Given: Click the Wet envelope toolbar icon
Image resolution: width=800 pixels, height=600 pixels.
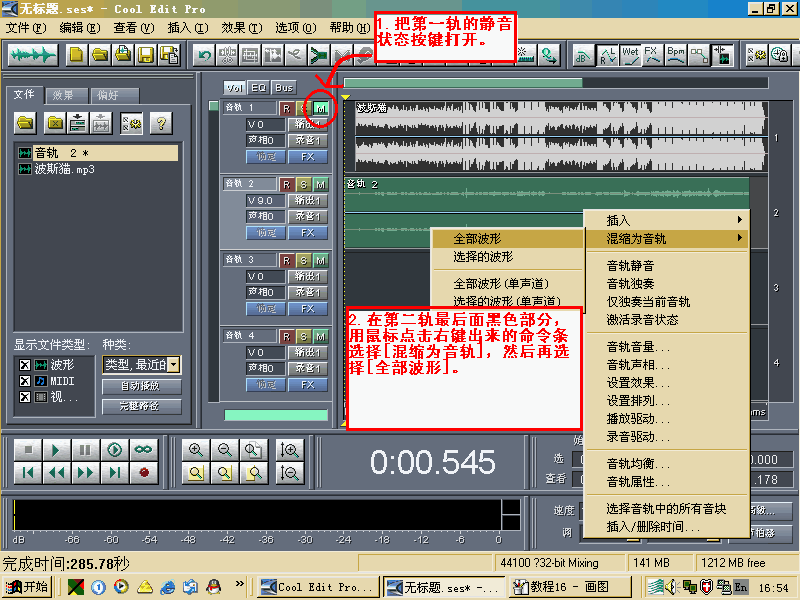Looking at the screenshot, I should click(x=630, y=55).
